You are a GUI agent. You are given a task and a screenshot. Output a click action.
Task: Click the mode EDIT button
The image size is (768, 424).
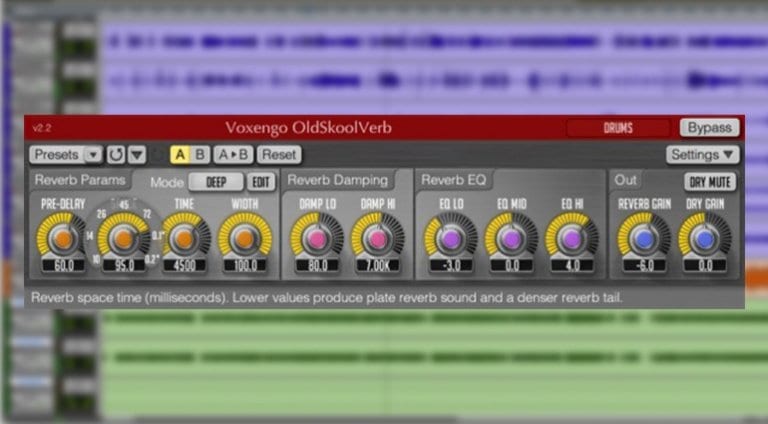click(261, 182)
